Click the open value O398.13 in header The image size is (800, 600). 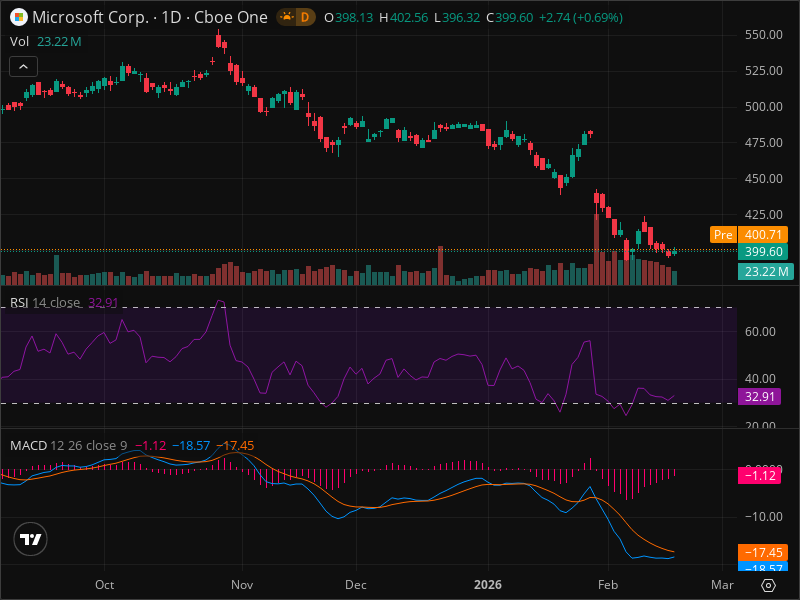pyautogui.click(x=348, y=17)
